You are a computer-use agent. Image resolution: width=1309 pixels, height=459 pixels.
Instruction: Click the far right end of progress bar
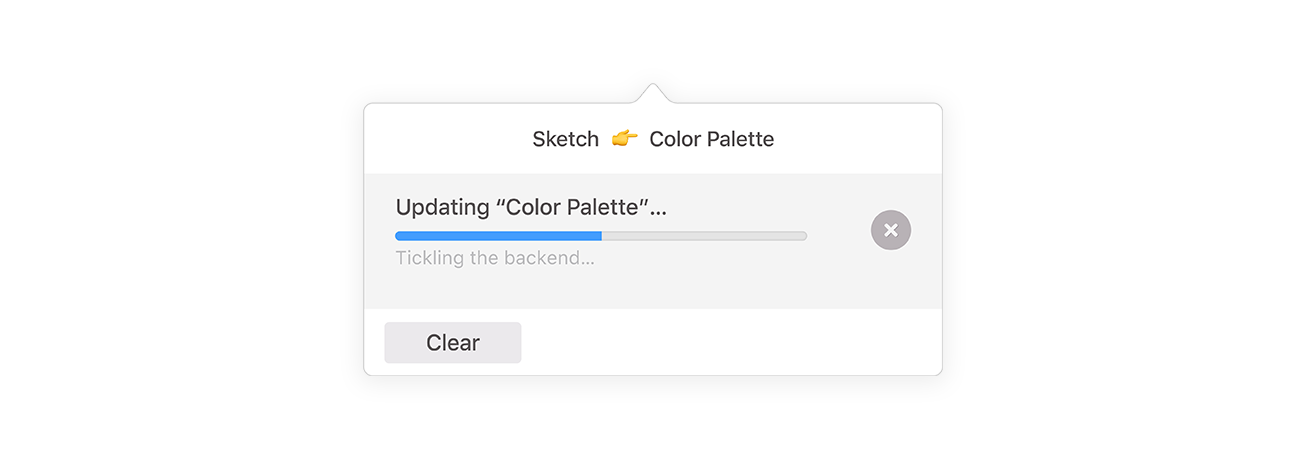[803, 236]
